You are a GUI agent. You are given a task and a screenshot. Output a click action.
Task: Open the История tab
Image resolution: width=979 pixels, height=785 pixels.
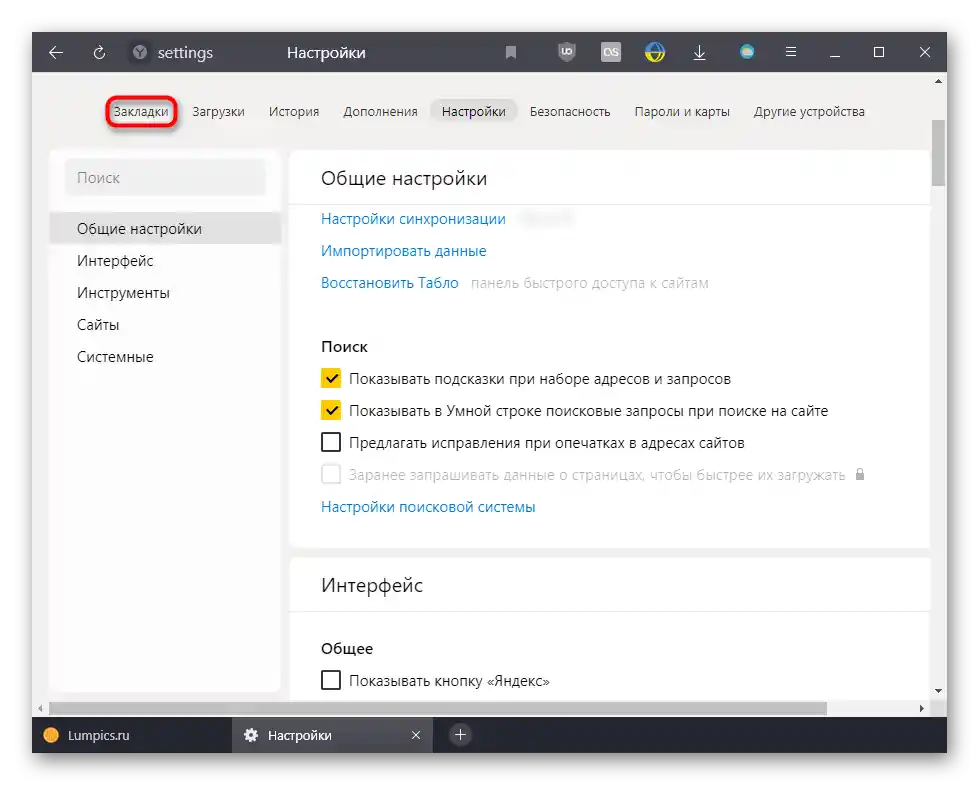(294, 112)
